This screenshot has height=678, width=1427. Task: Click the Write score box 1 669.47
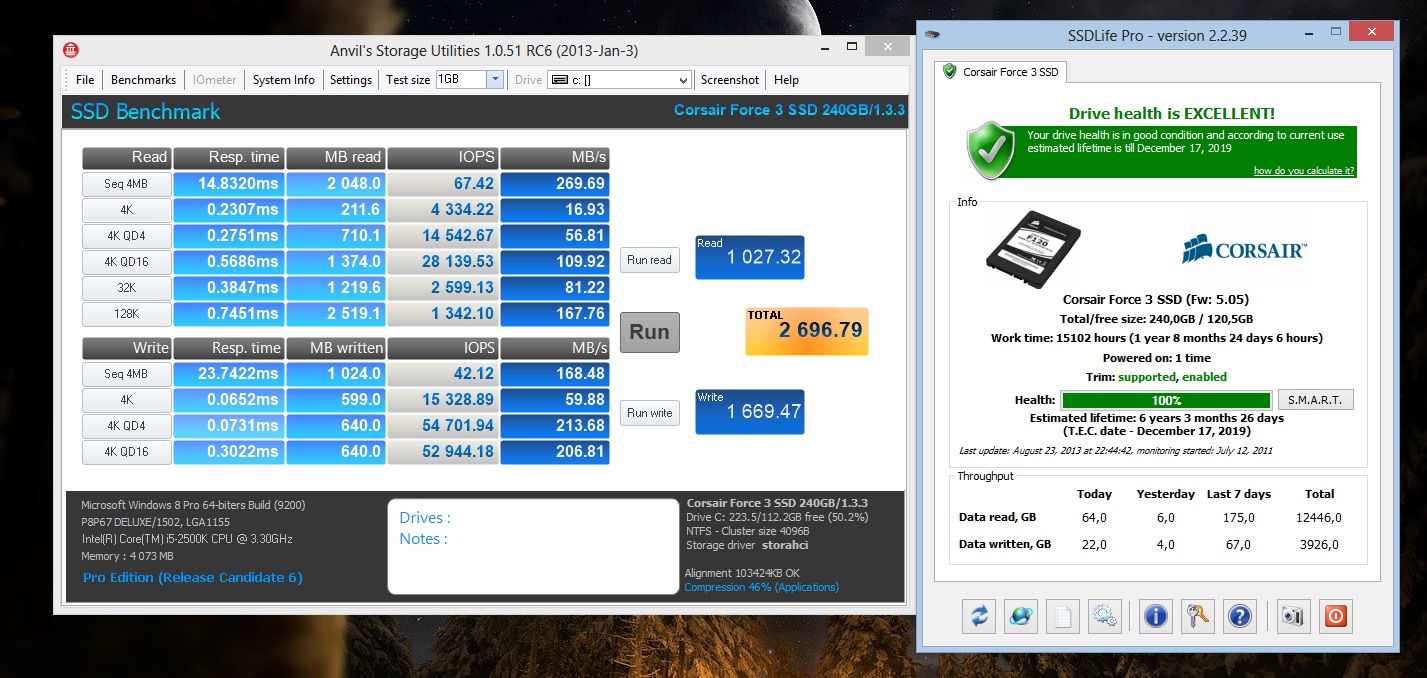(x=749, y=411)
